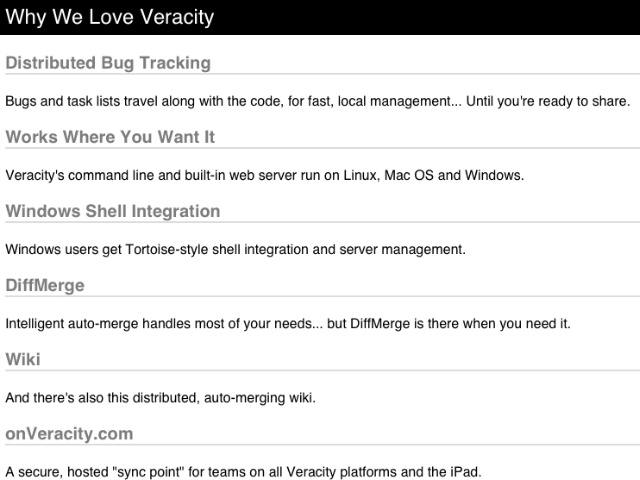
Task: Click the sentence about Veracity's command line
Action: [x=264, y=175]
